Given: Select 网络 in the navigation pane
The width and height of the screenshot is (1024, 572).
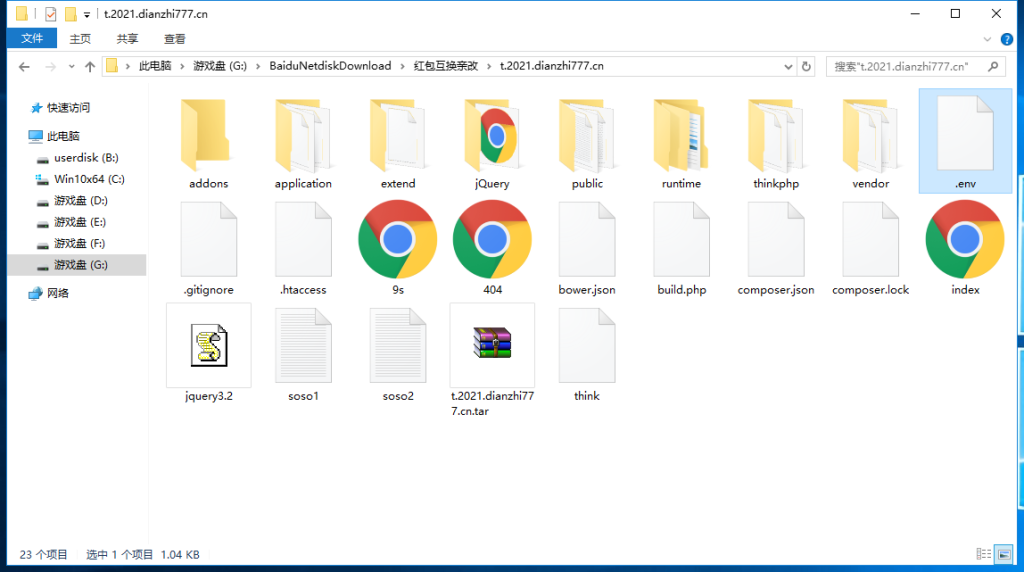Looking at the screenshot, I should click(57, 293).
